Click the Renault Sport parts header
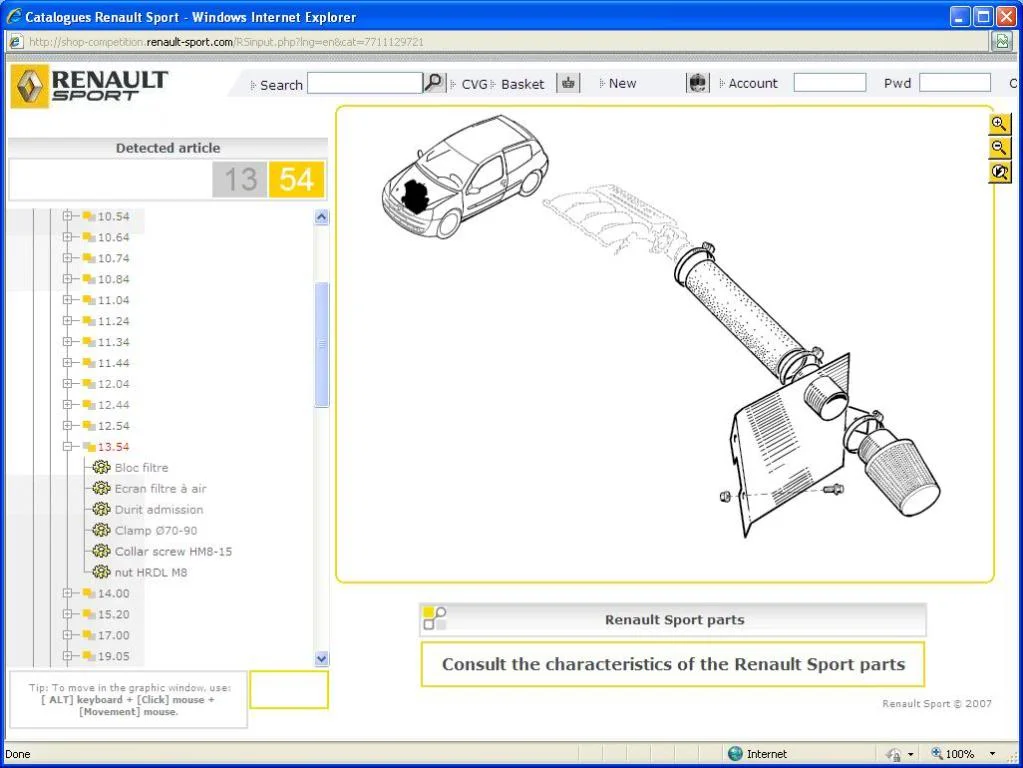Image resolution: width=1023 pixels, height=768 pixels. (673, 620)
